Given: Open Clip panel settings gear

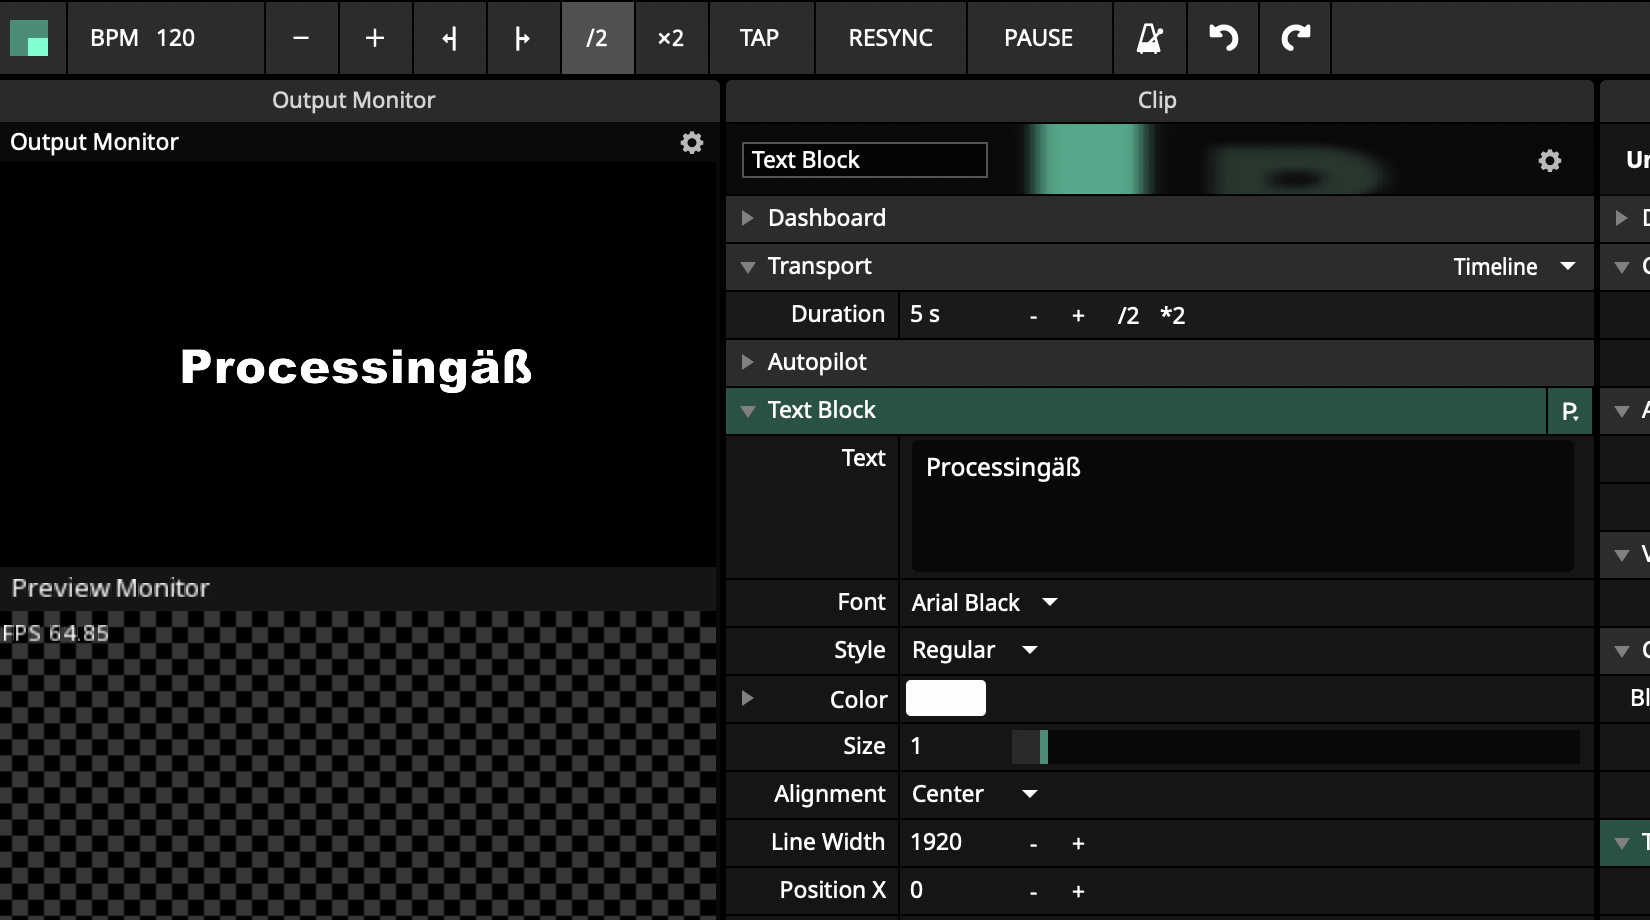Looking at the screenshot, I should tap(1549, 161).
